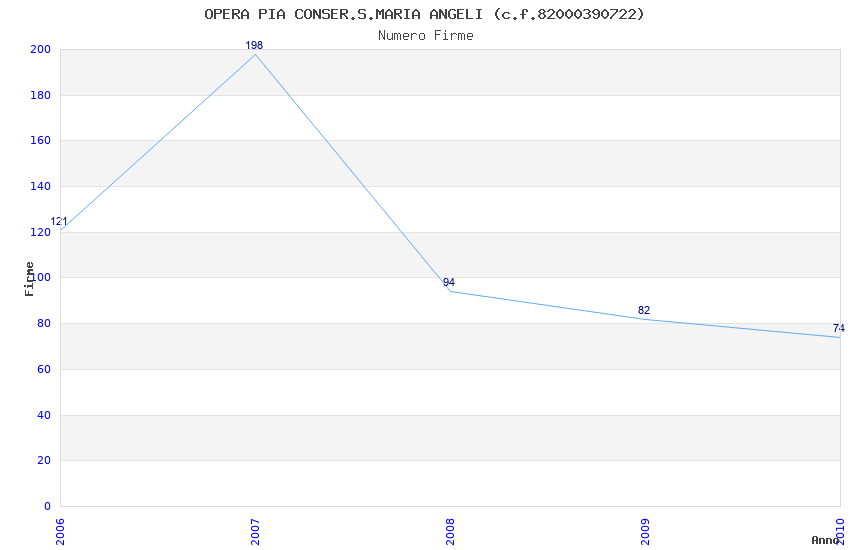Select the Numero Firme subtitle
The image size is (850, 550).
426,36
